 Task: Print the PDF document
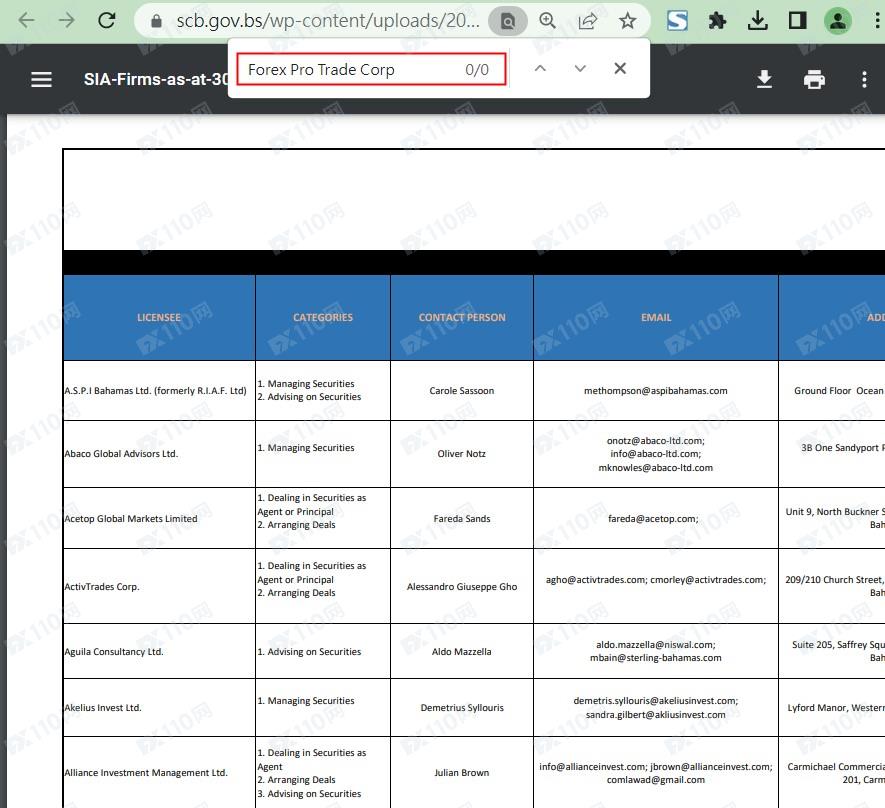(x=814, y=79)
